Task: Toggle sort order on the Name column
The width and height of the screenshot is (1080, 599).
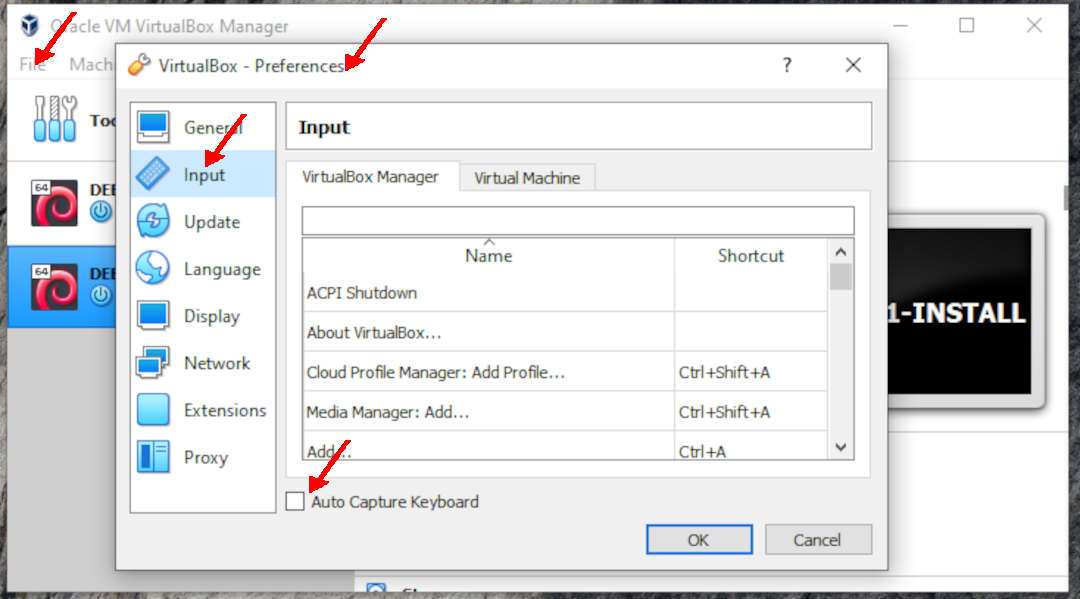Action: coord(488,255)
